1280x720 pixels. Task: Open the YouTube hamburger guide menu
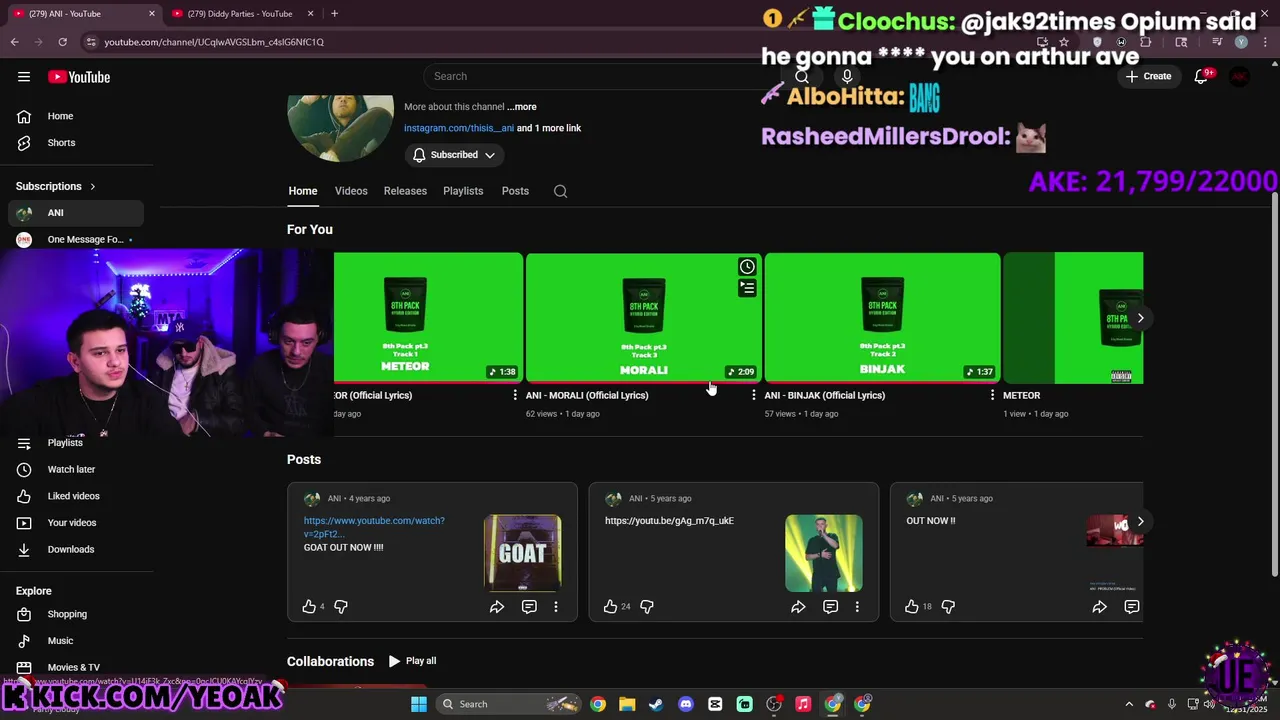(24, 77)
